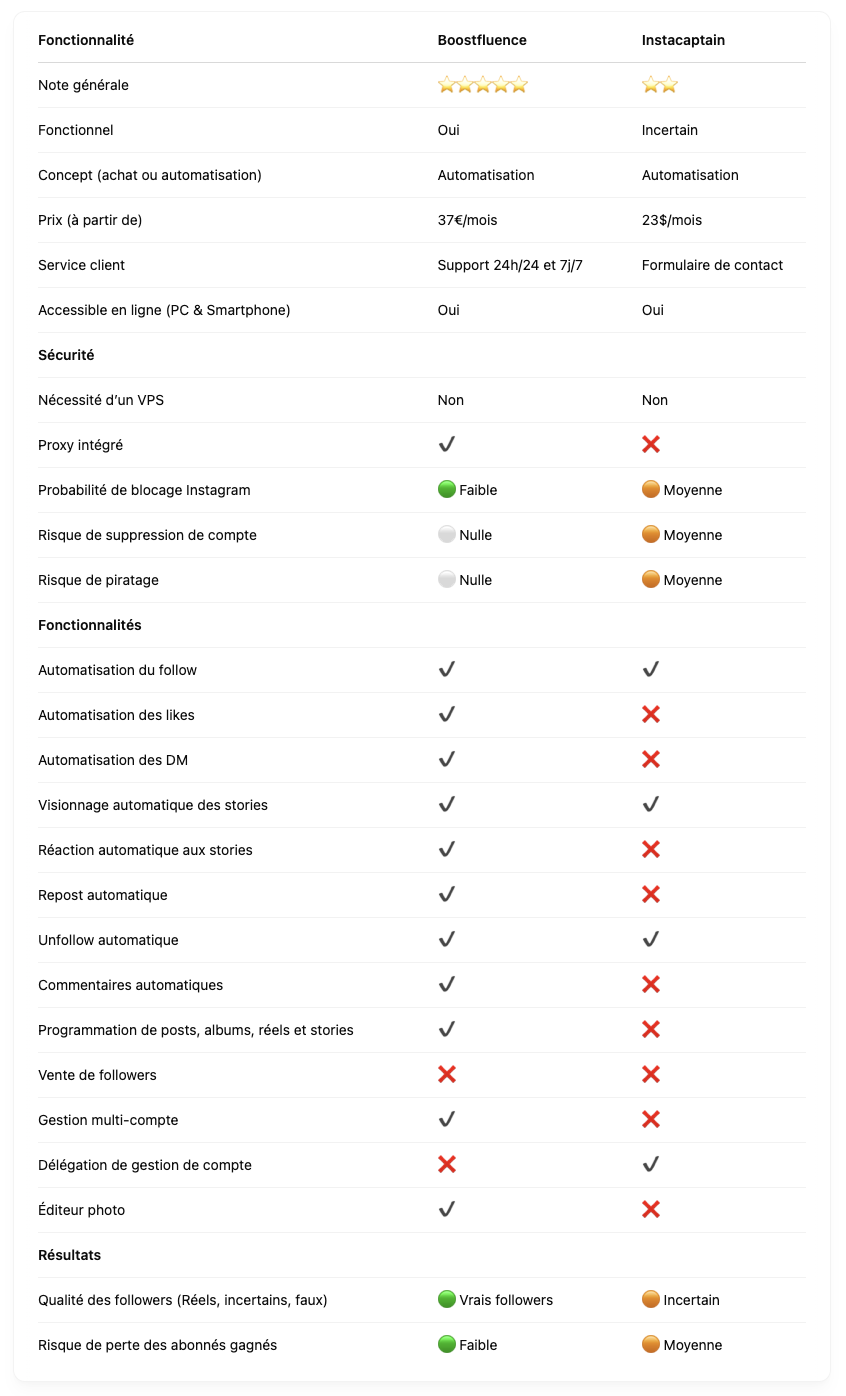Click Instacaptain red cross for Automatisation des DM

651,760
